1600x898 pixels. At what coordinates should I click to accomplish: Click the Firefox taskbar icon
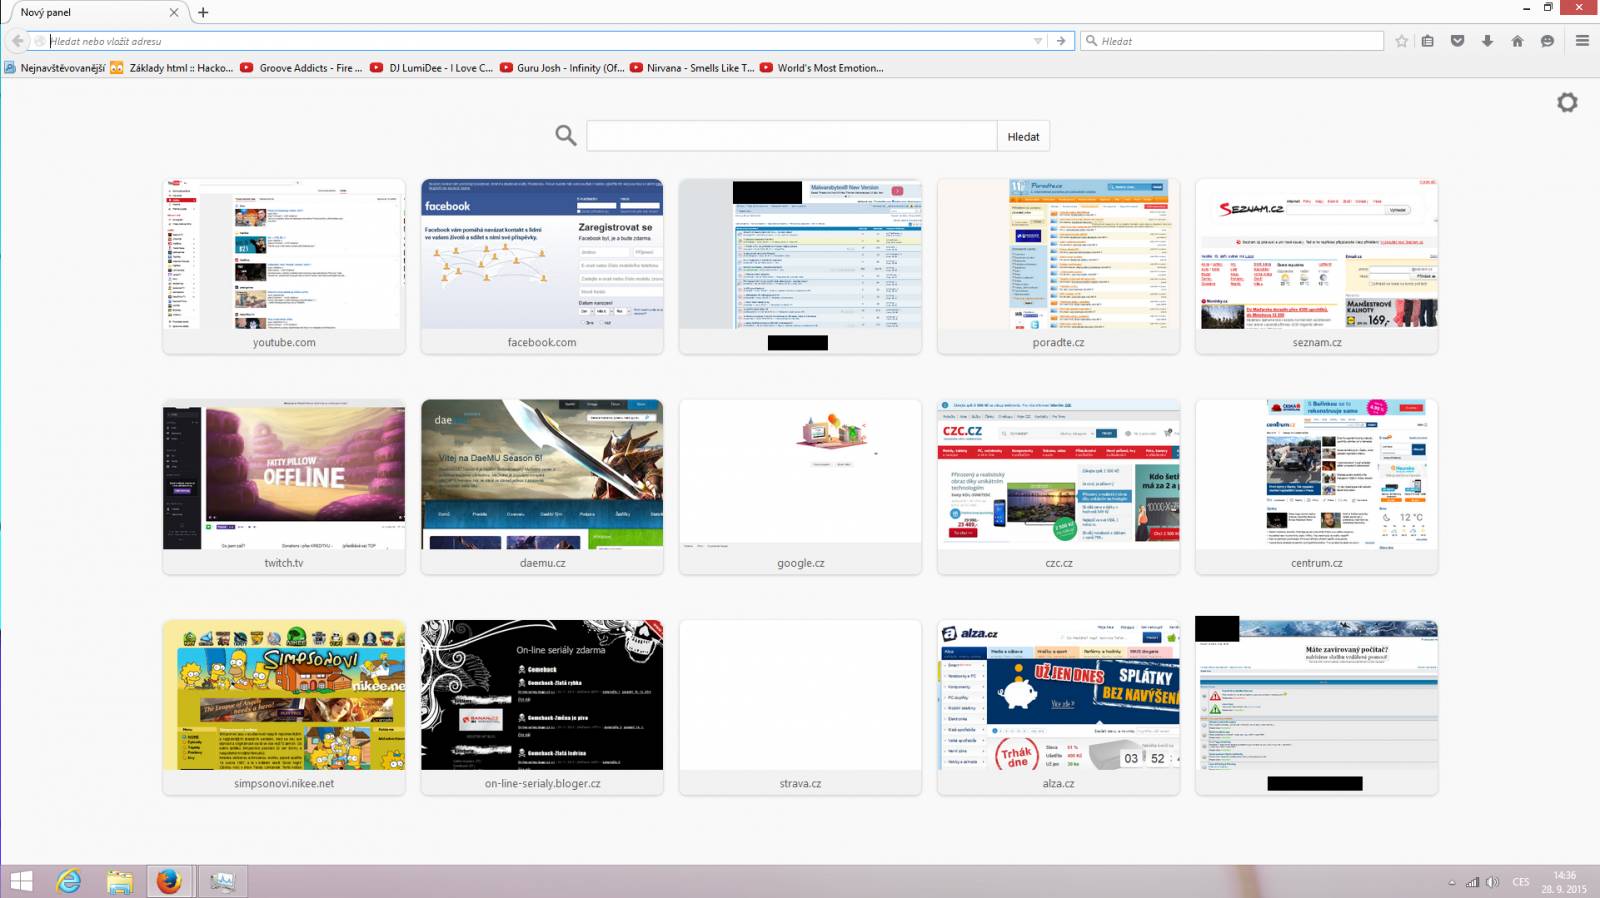(169, 881)
